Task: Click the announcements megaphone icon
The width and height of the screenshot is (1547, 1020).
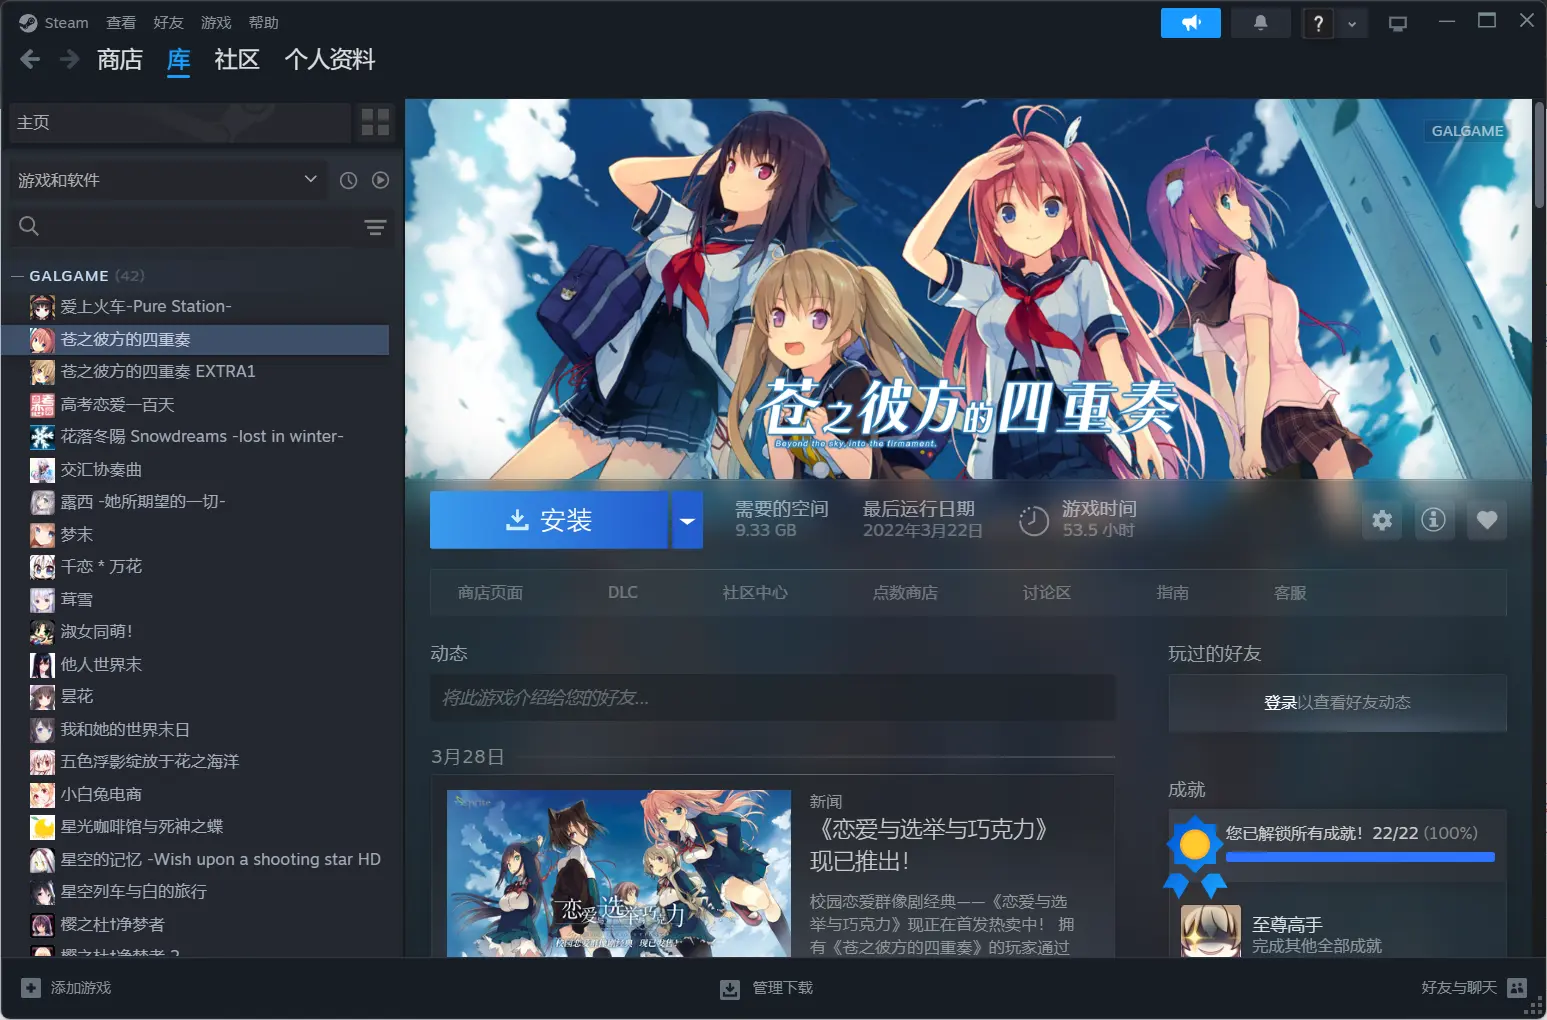Action: [x=1190, y=23]
